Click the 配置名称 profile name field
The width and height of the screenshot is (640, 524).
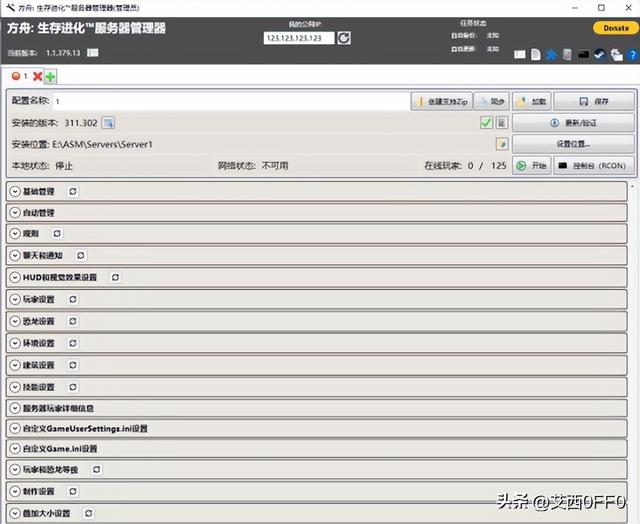point(230,101)
